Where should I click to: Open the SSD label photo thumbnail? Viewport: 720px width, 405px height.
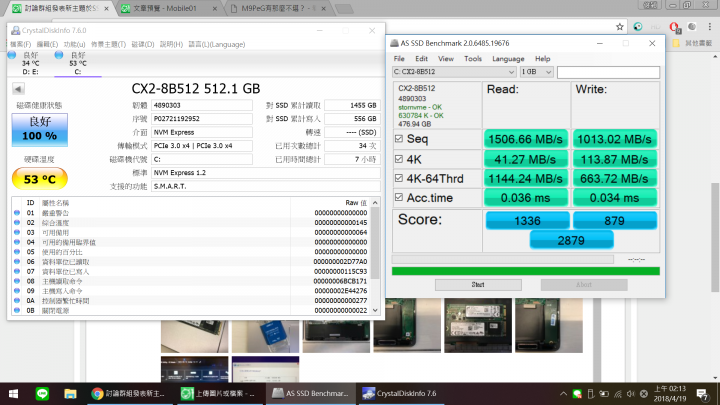[x=478, y=326]
